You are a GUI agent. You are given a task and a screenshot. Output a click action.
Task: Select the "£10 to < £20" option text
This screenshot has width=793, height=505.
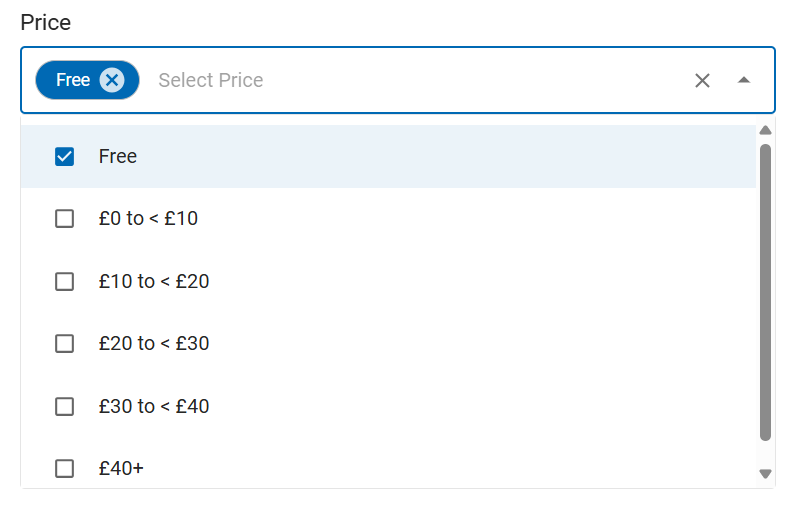point(154,281)
